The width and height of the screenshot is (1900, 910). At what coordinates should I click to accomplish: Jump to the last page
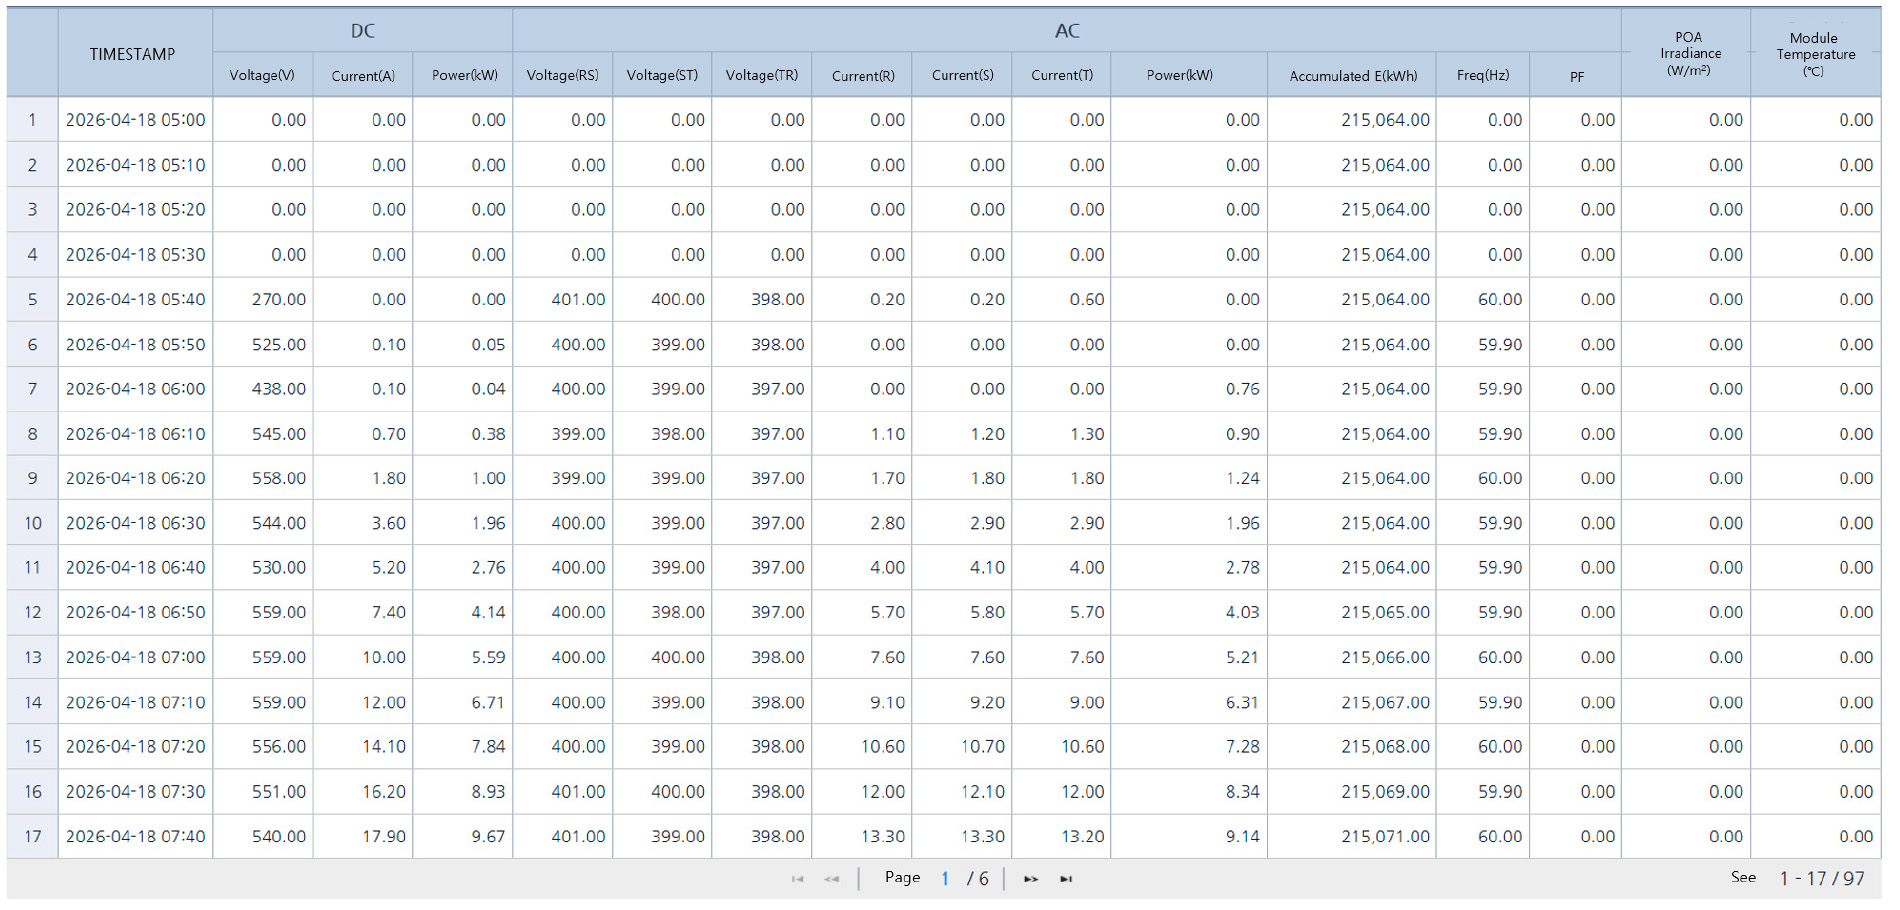[1066, 879]
